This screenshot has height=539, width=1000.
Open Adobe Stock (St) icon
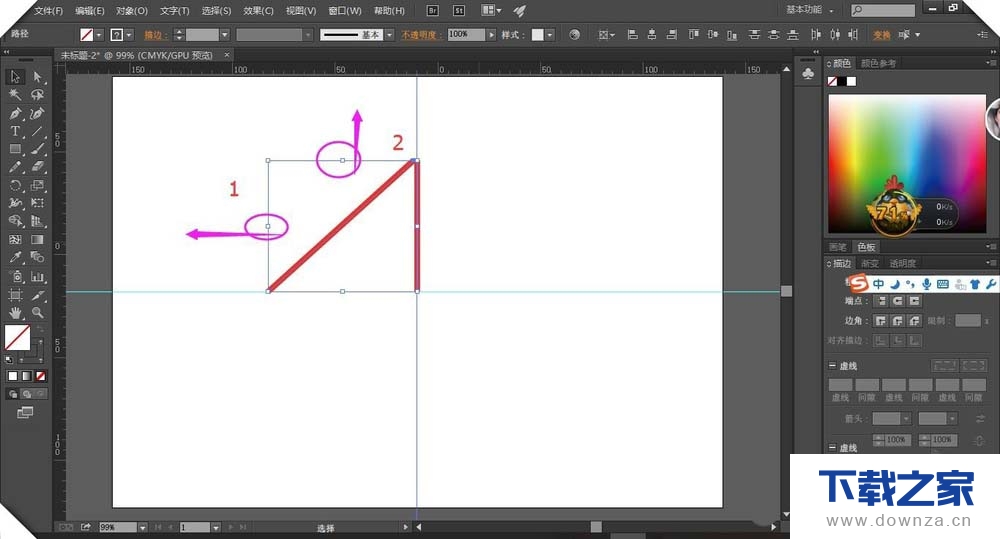pos(459,10)
